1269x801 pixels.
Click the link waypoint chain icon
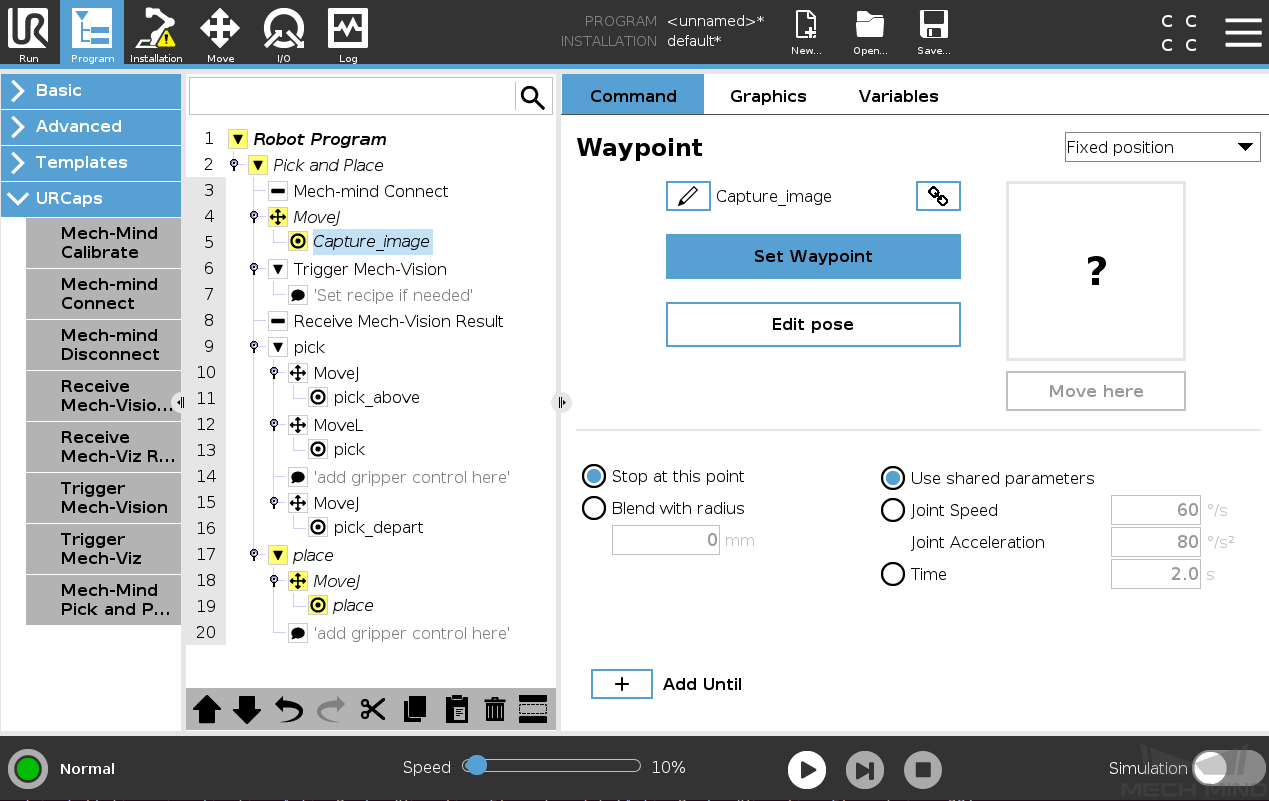938,196
